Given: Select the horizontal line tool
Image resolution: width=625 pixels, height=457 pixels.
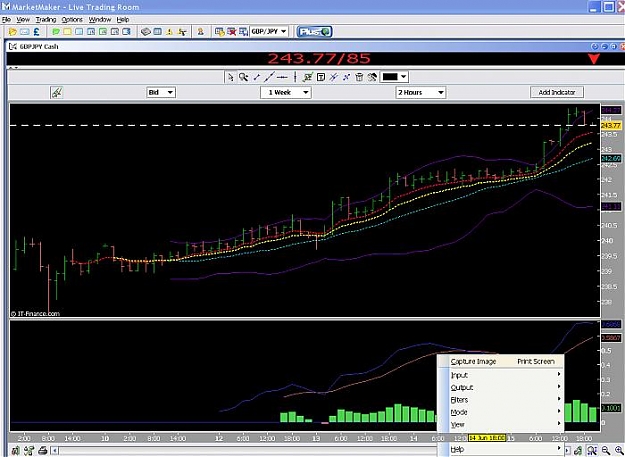Looking at the screenshot, I should [x=282, y=77].
